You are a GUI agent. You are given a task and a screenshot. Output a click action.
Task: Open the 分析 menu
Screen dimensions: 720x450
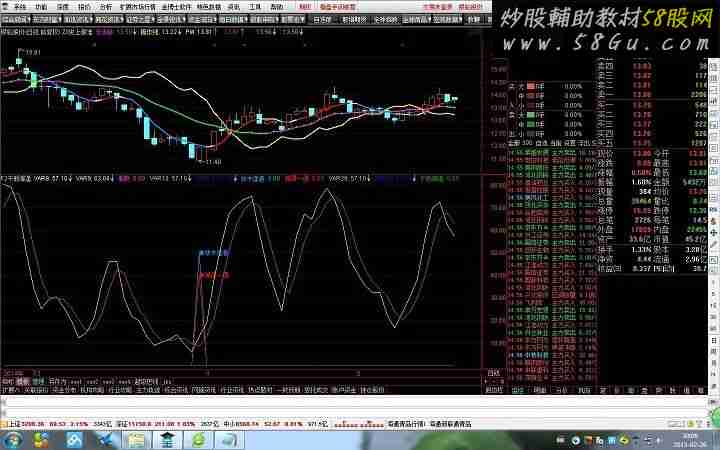106,7
